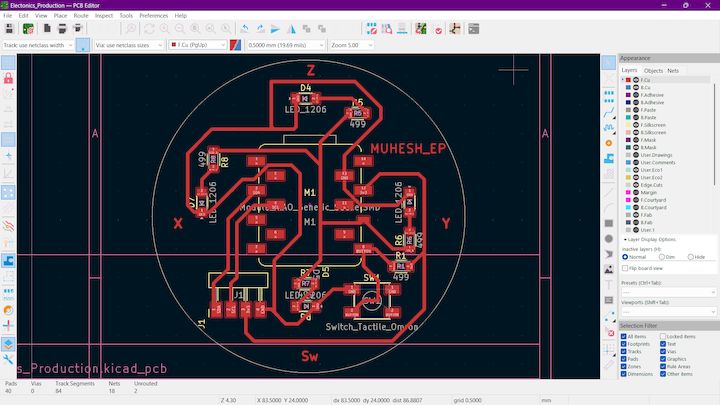Open the Zoom 5.00 dropdown
The height and width of the screenshot is (405, 720).
point(351,45)
